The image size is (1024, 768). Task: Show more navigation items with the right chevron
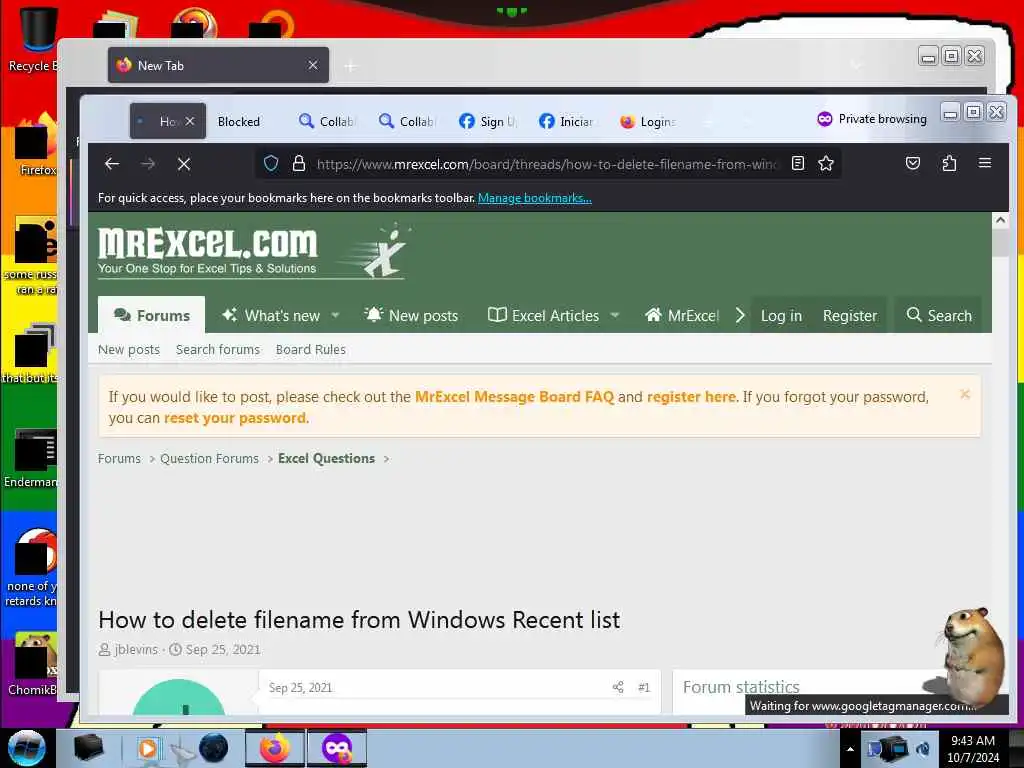tap(740, 315)
